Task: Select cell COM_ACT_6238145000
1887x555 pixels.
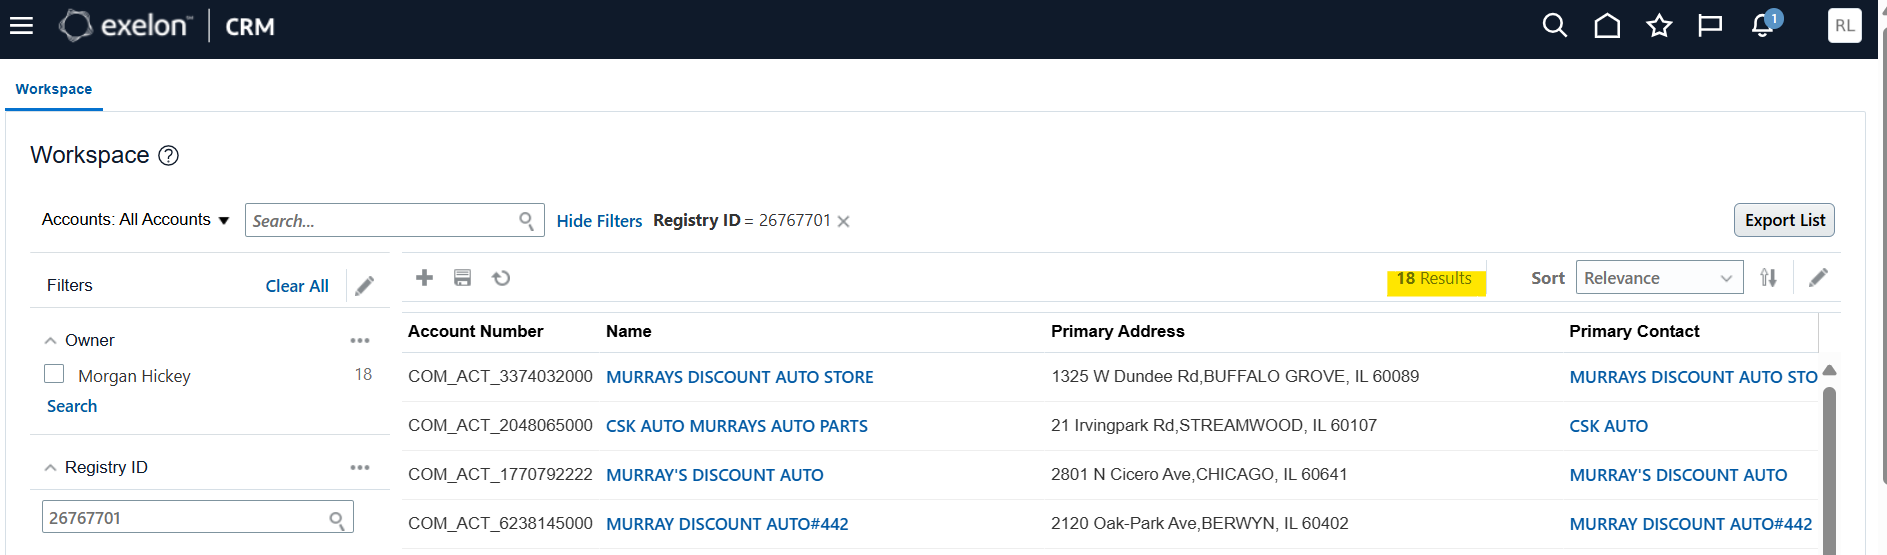Action: click(x=500, y=523)
